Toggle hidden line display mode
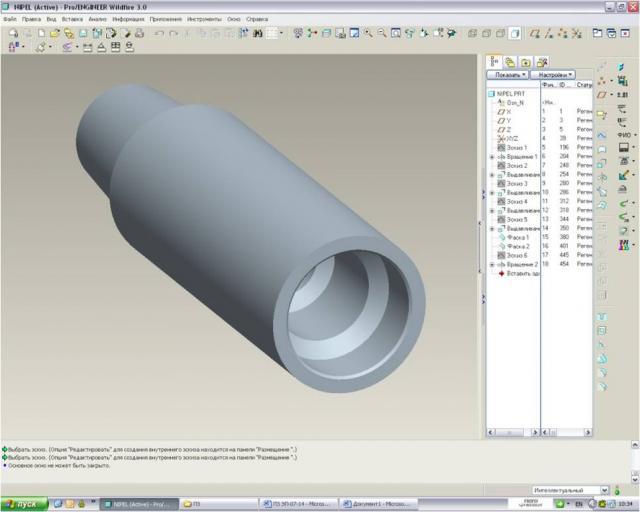Image resolution: width=640 pixels, height=512 pixels. [x=487, y=33]
